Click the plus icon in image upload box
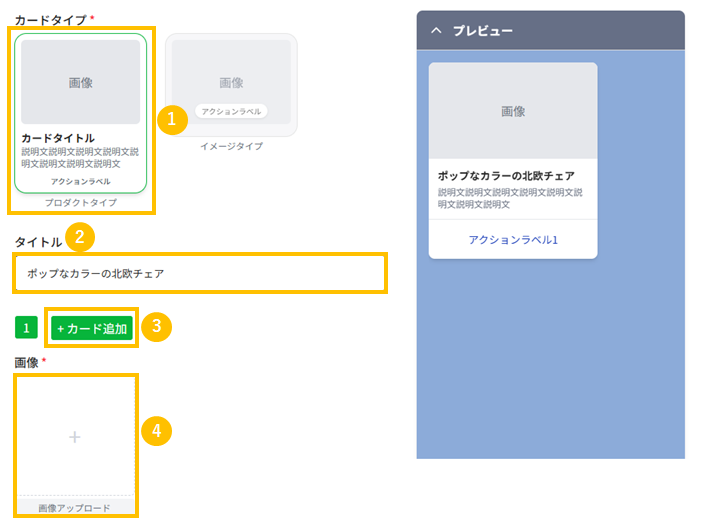 tap(75, 437)
